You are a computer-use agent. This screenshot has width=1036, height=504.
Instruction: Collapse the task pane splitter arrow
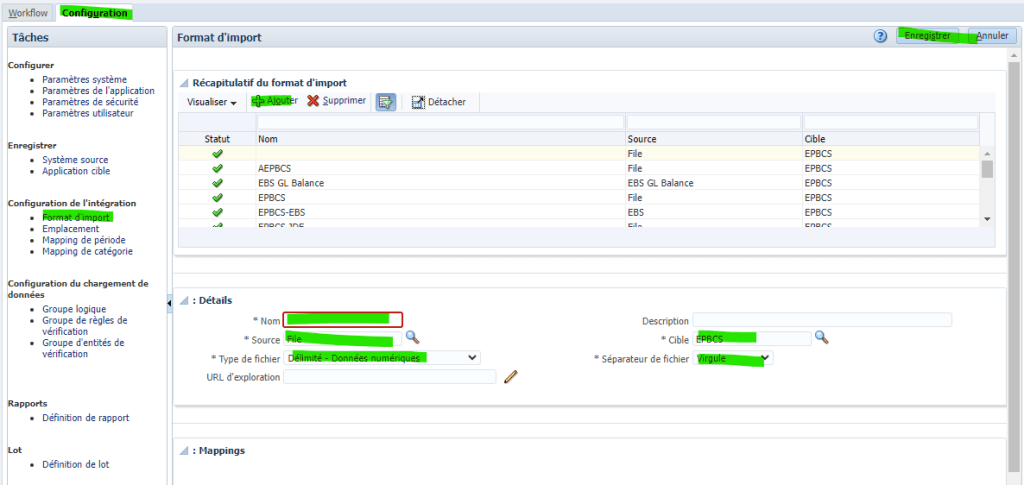(169, 303)
